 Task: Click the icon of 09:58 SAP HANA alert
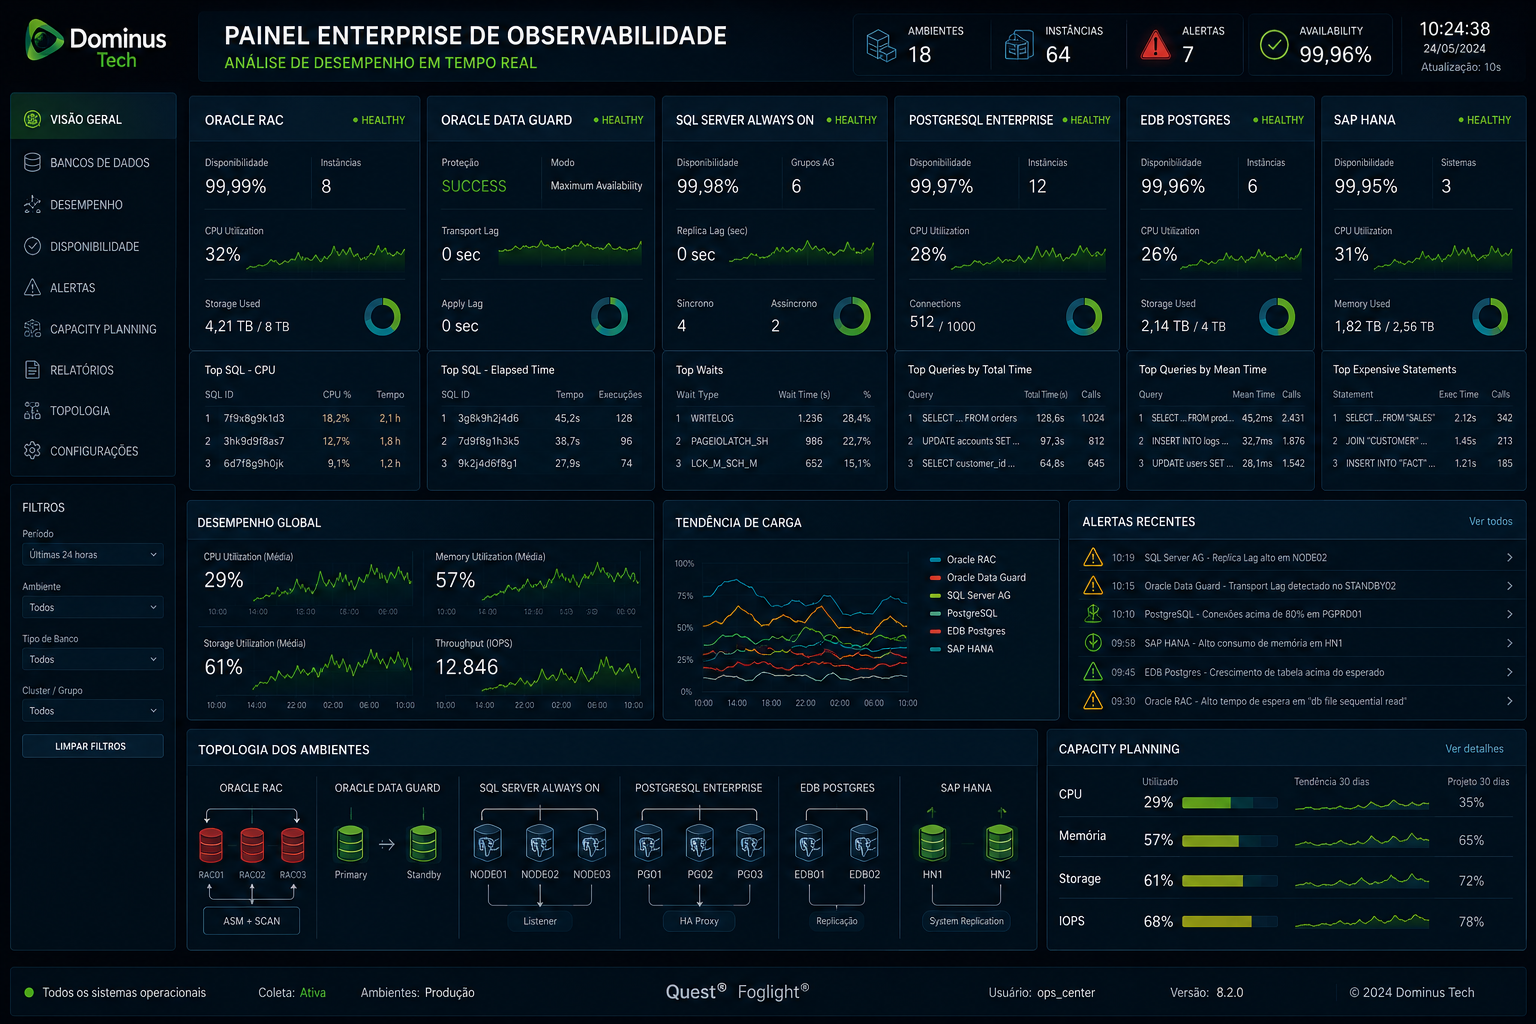[x=1093, y=643]
